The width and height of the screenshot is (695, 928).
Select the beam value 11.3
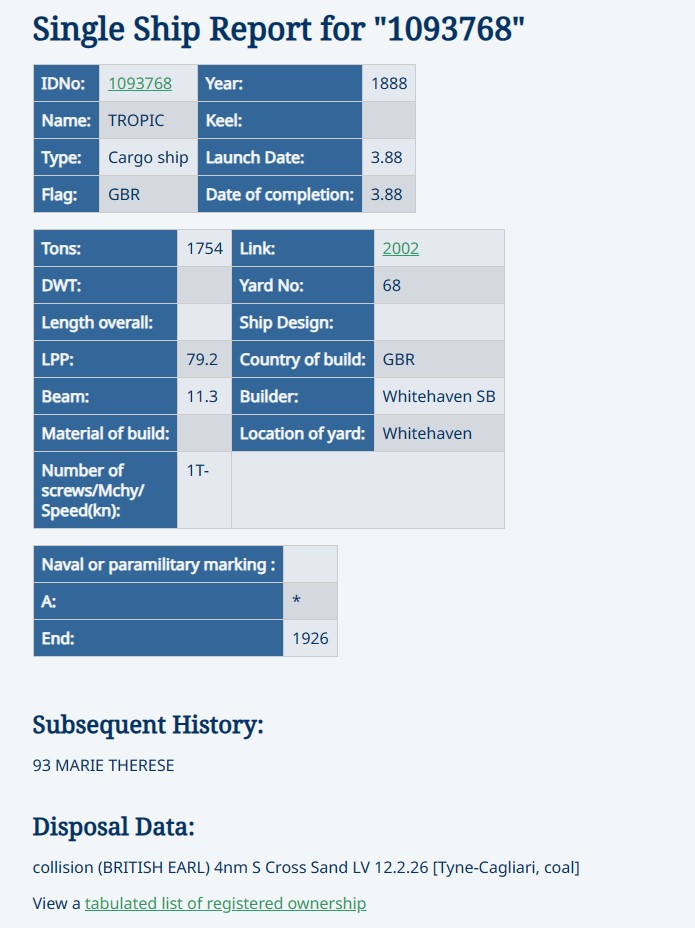pyautogui.click(x=202, y=397)
